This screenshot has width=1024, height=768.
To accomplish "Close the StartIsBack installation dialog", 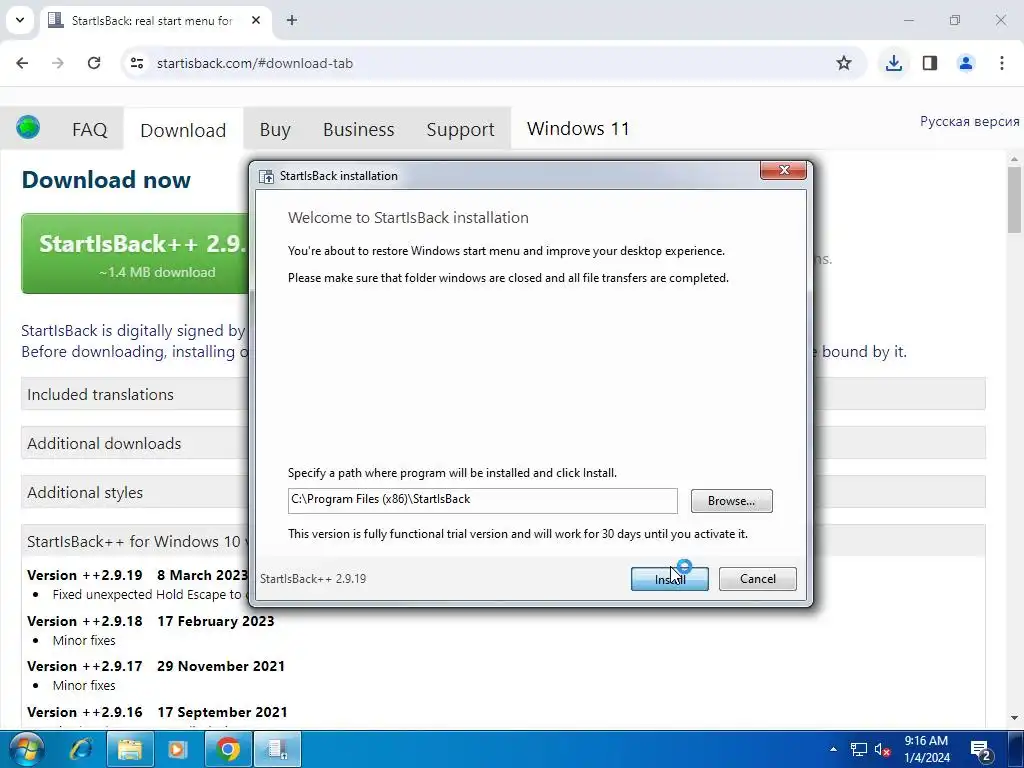I will pos(784,170).
